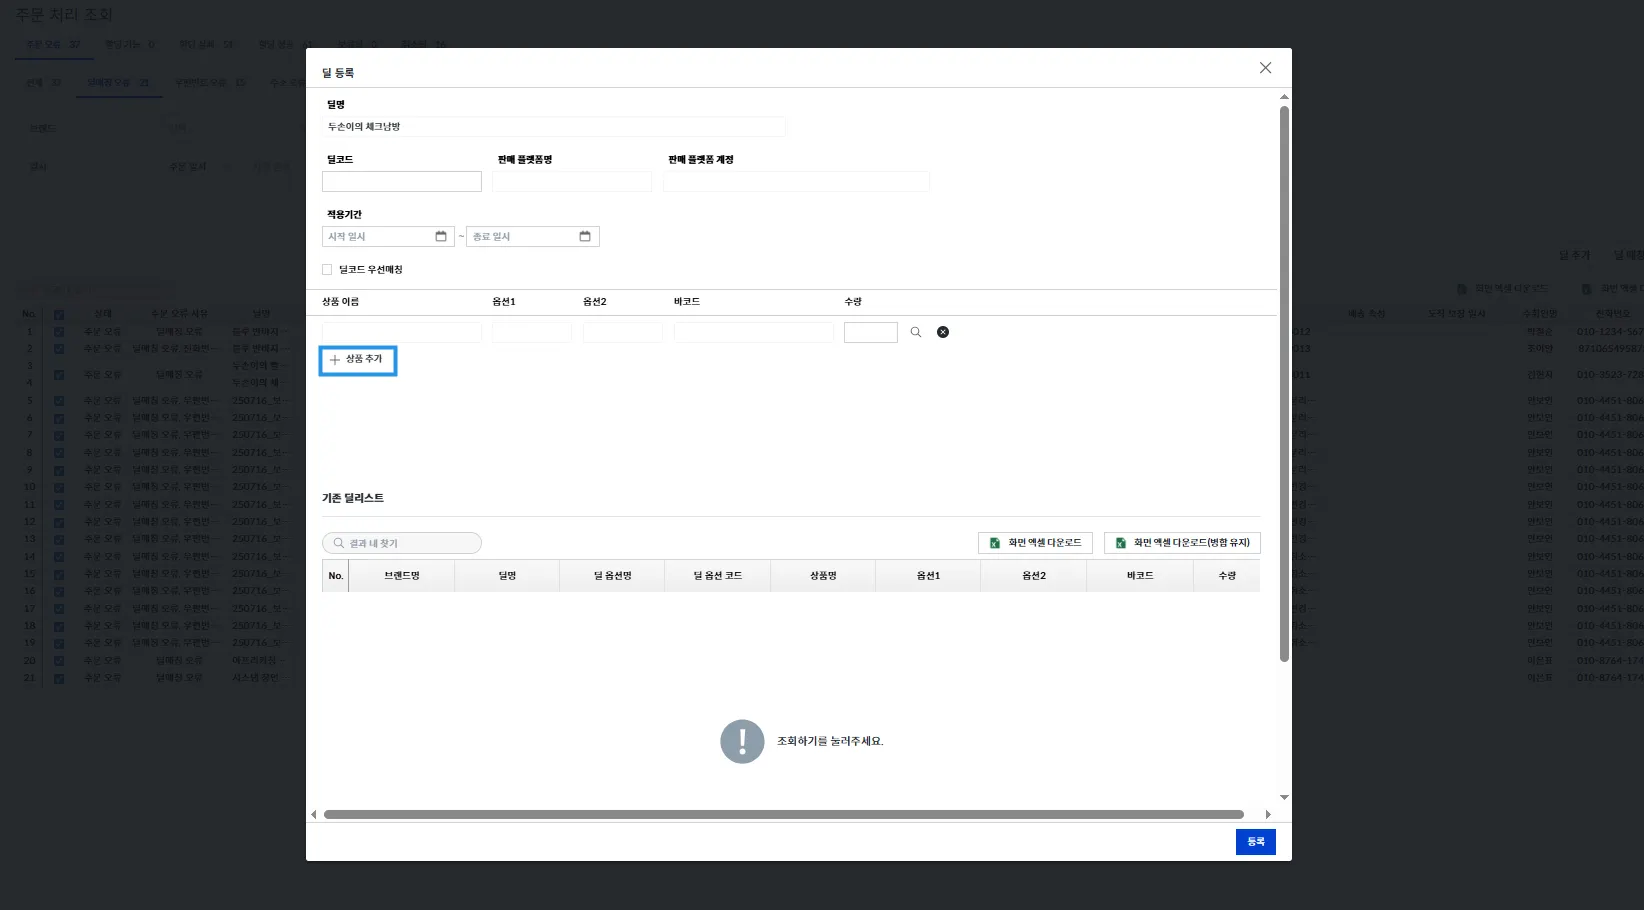The image size is (1644, 910).
Task: Click the No. column header in 기존 딜리스트
Action: click(x=336, y=576)
